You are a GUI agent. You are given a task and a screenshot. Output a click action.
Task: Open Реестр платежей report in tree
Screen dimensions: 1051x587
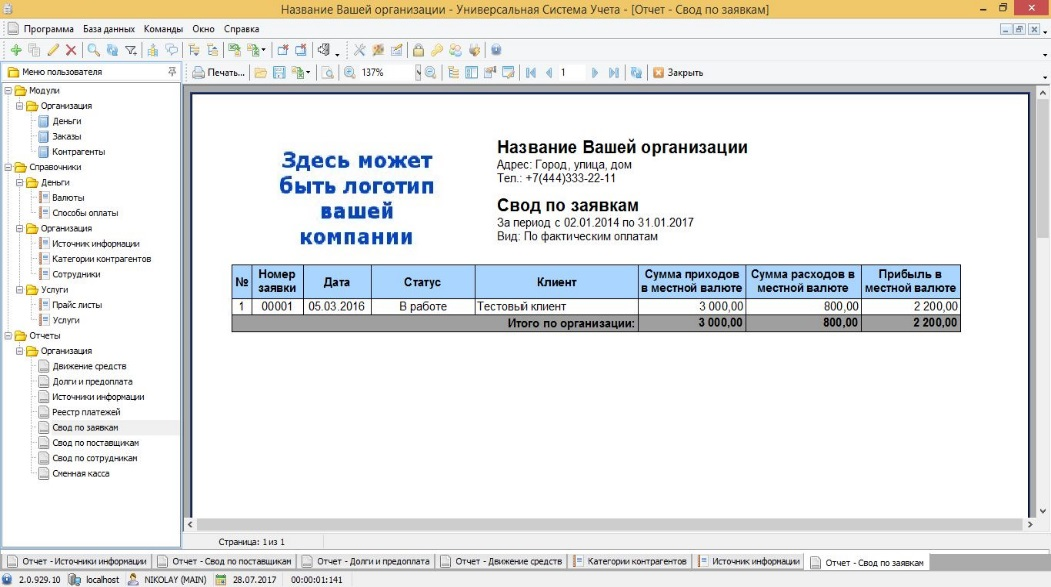[86, 412]
